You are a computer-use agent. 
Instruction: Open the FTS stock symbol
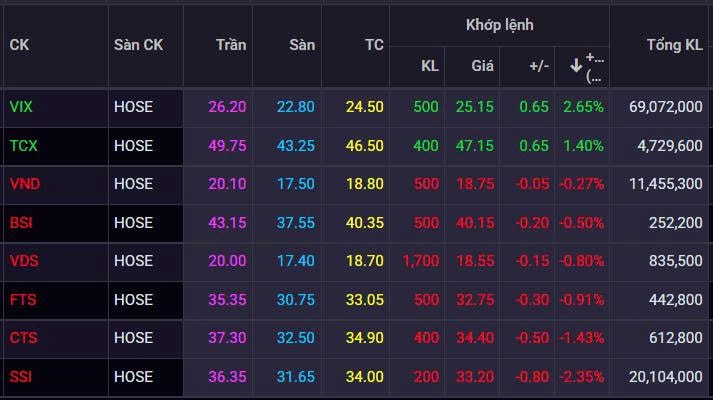(21, 299)
